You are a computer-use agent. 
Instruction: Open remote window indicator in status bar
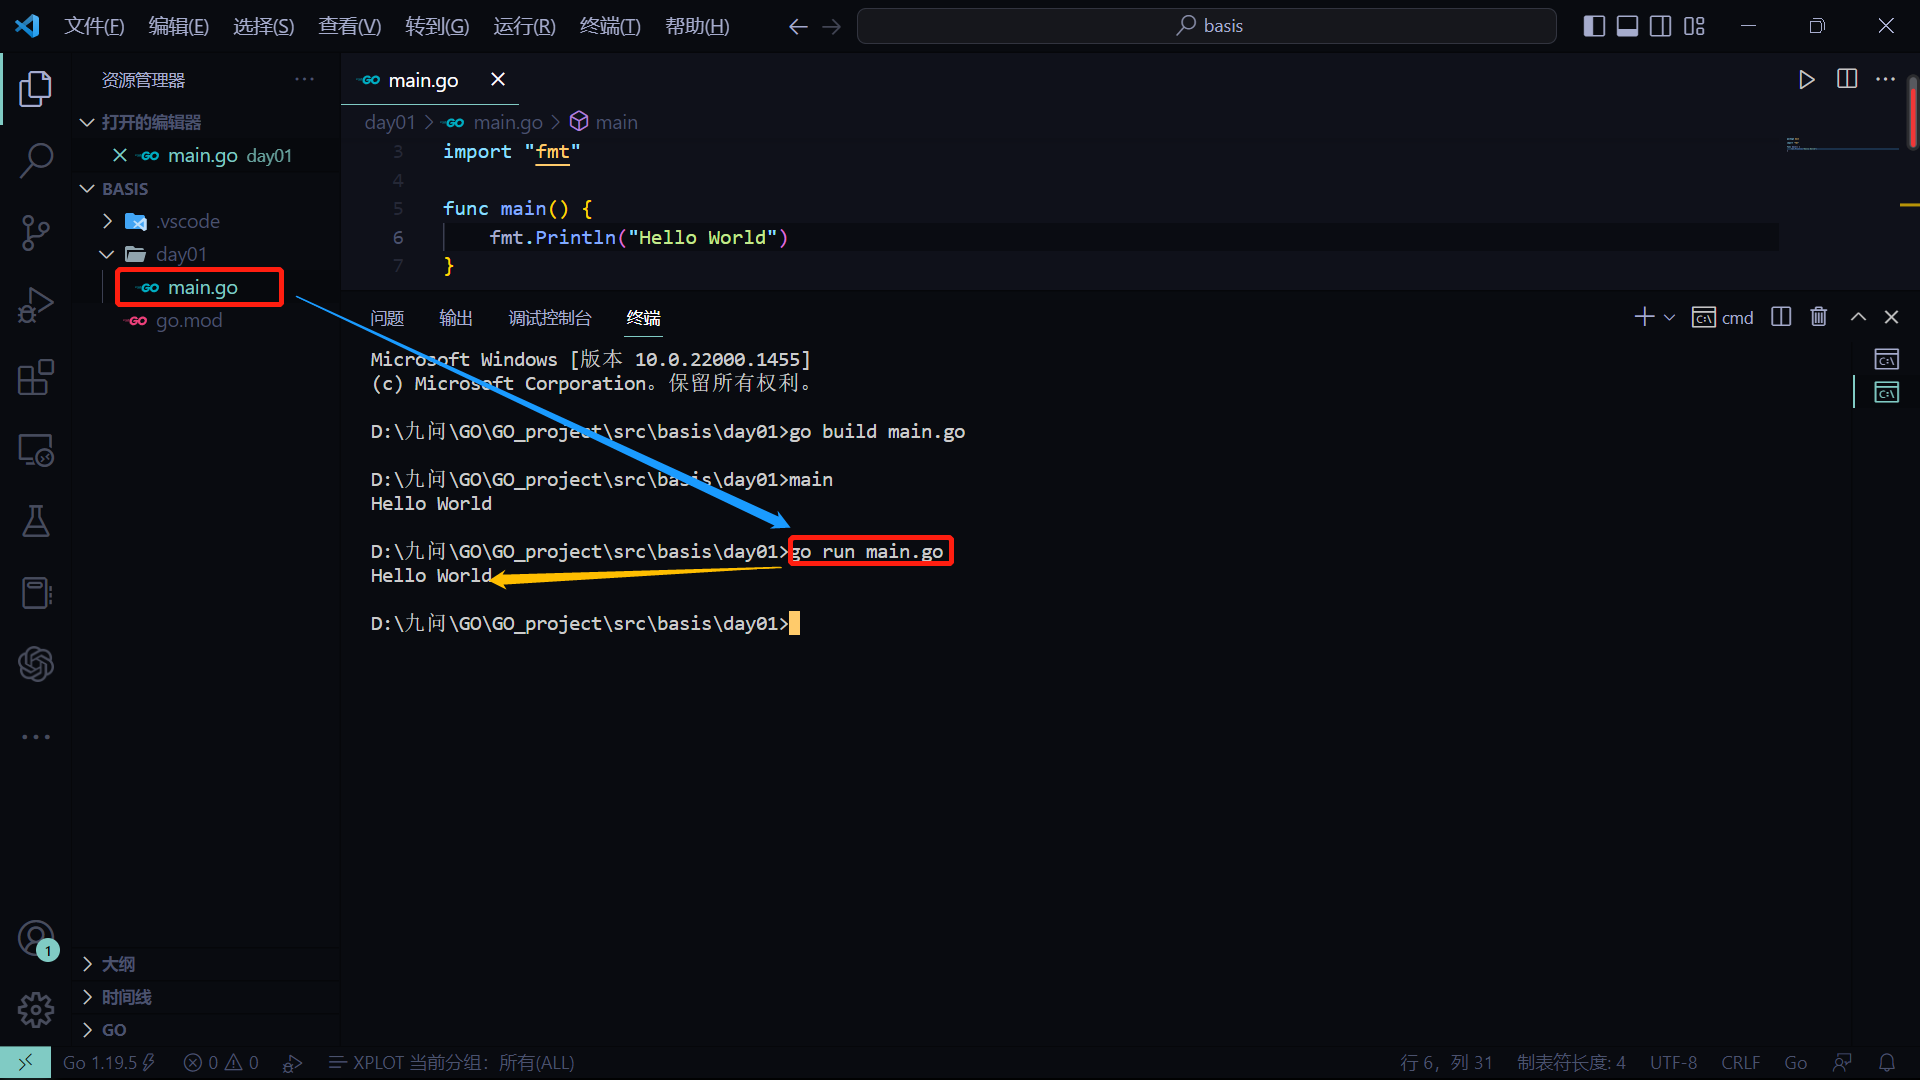click(x=25, y=1062)
